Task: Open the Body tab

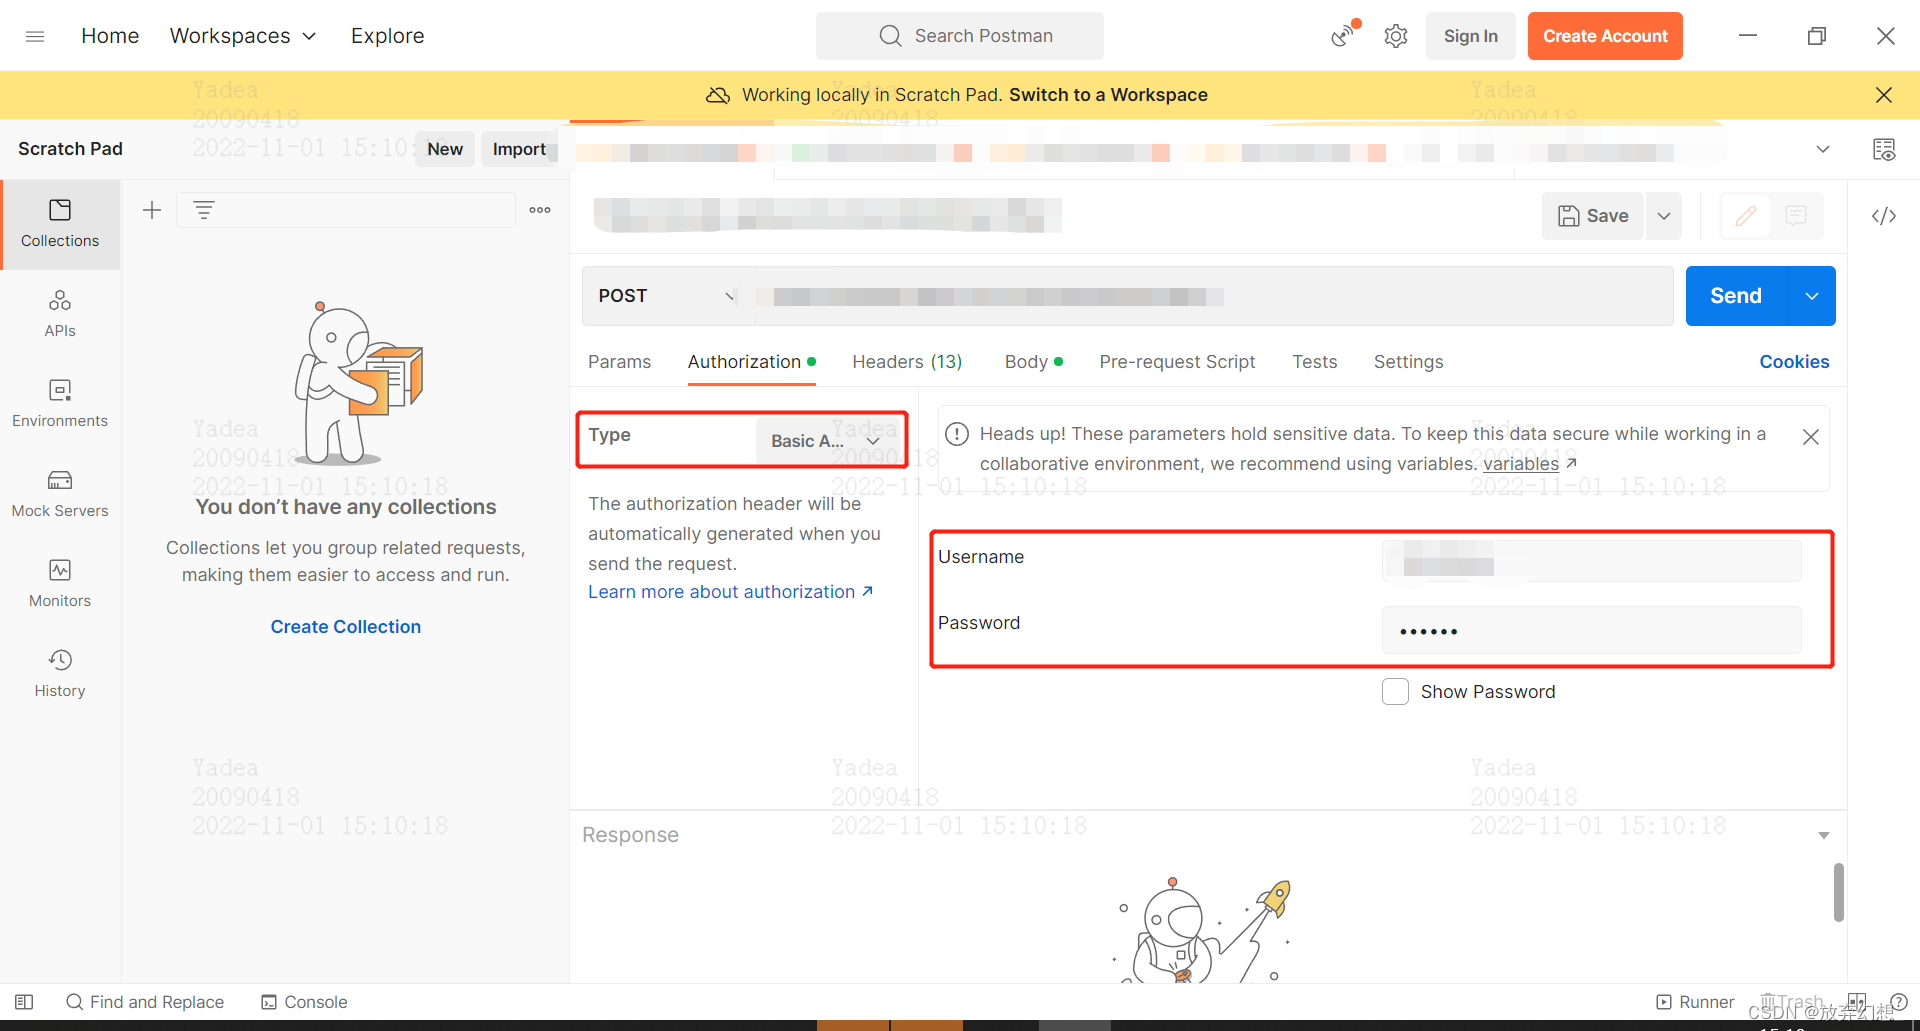Action: [x=1033, y=362]
